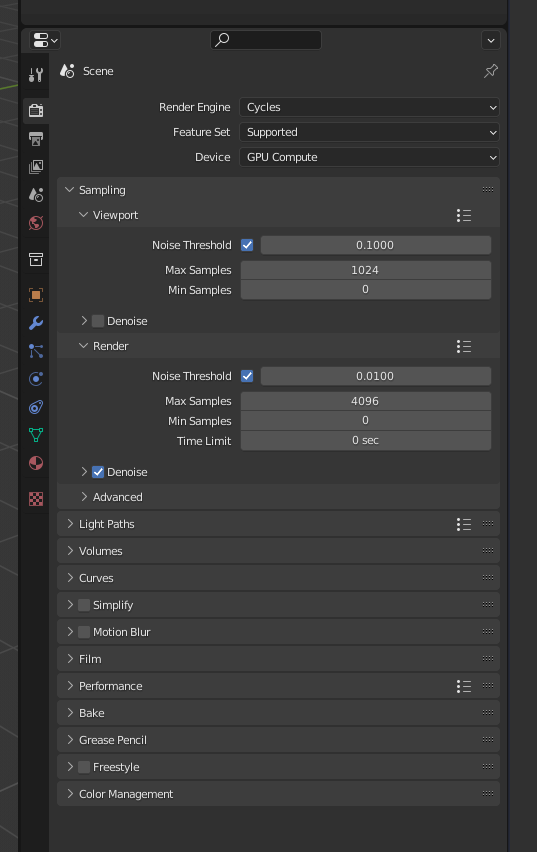The height and width of the screenshot is (852, 537).
Task: Open the World properties tab
Action: click(36, 223)
